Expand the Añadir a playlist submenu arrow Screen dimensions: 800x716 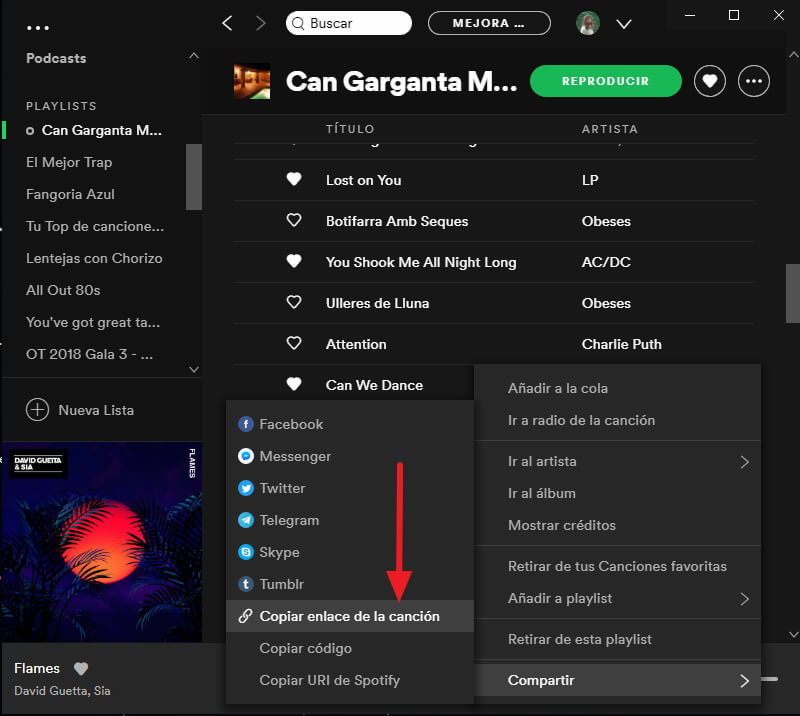tap(744, 599)
